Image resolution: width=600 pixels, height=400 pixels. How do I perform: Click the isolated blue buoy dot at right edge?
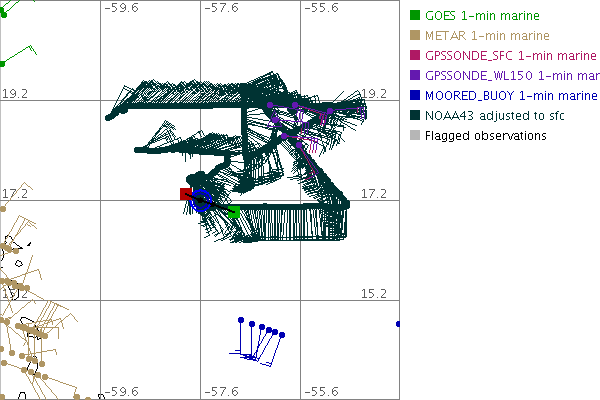[x=398, y=324]
